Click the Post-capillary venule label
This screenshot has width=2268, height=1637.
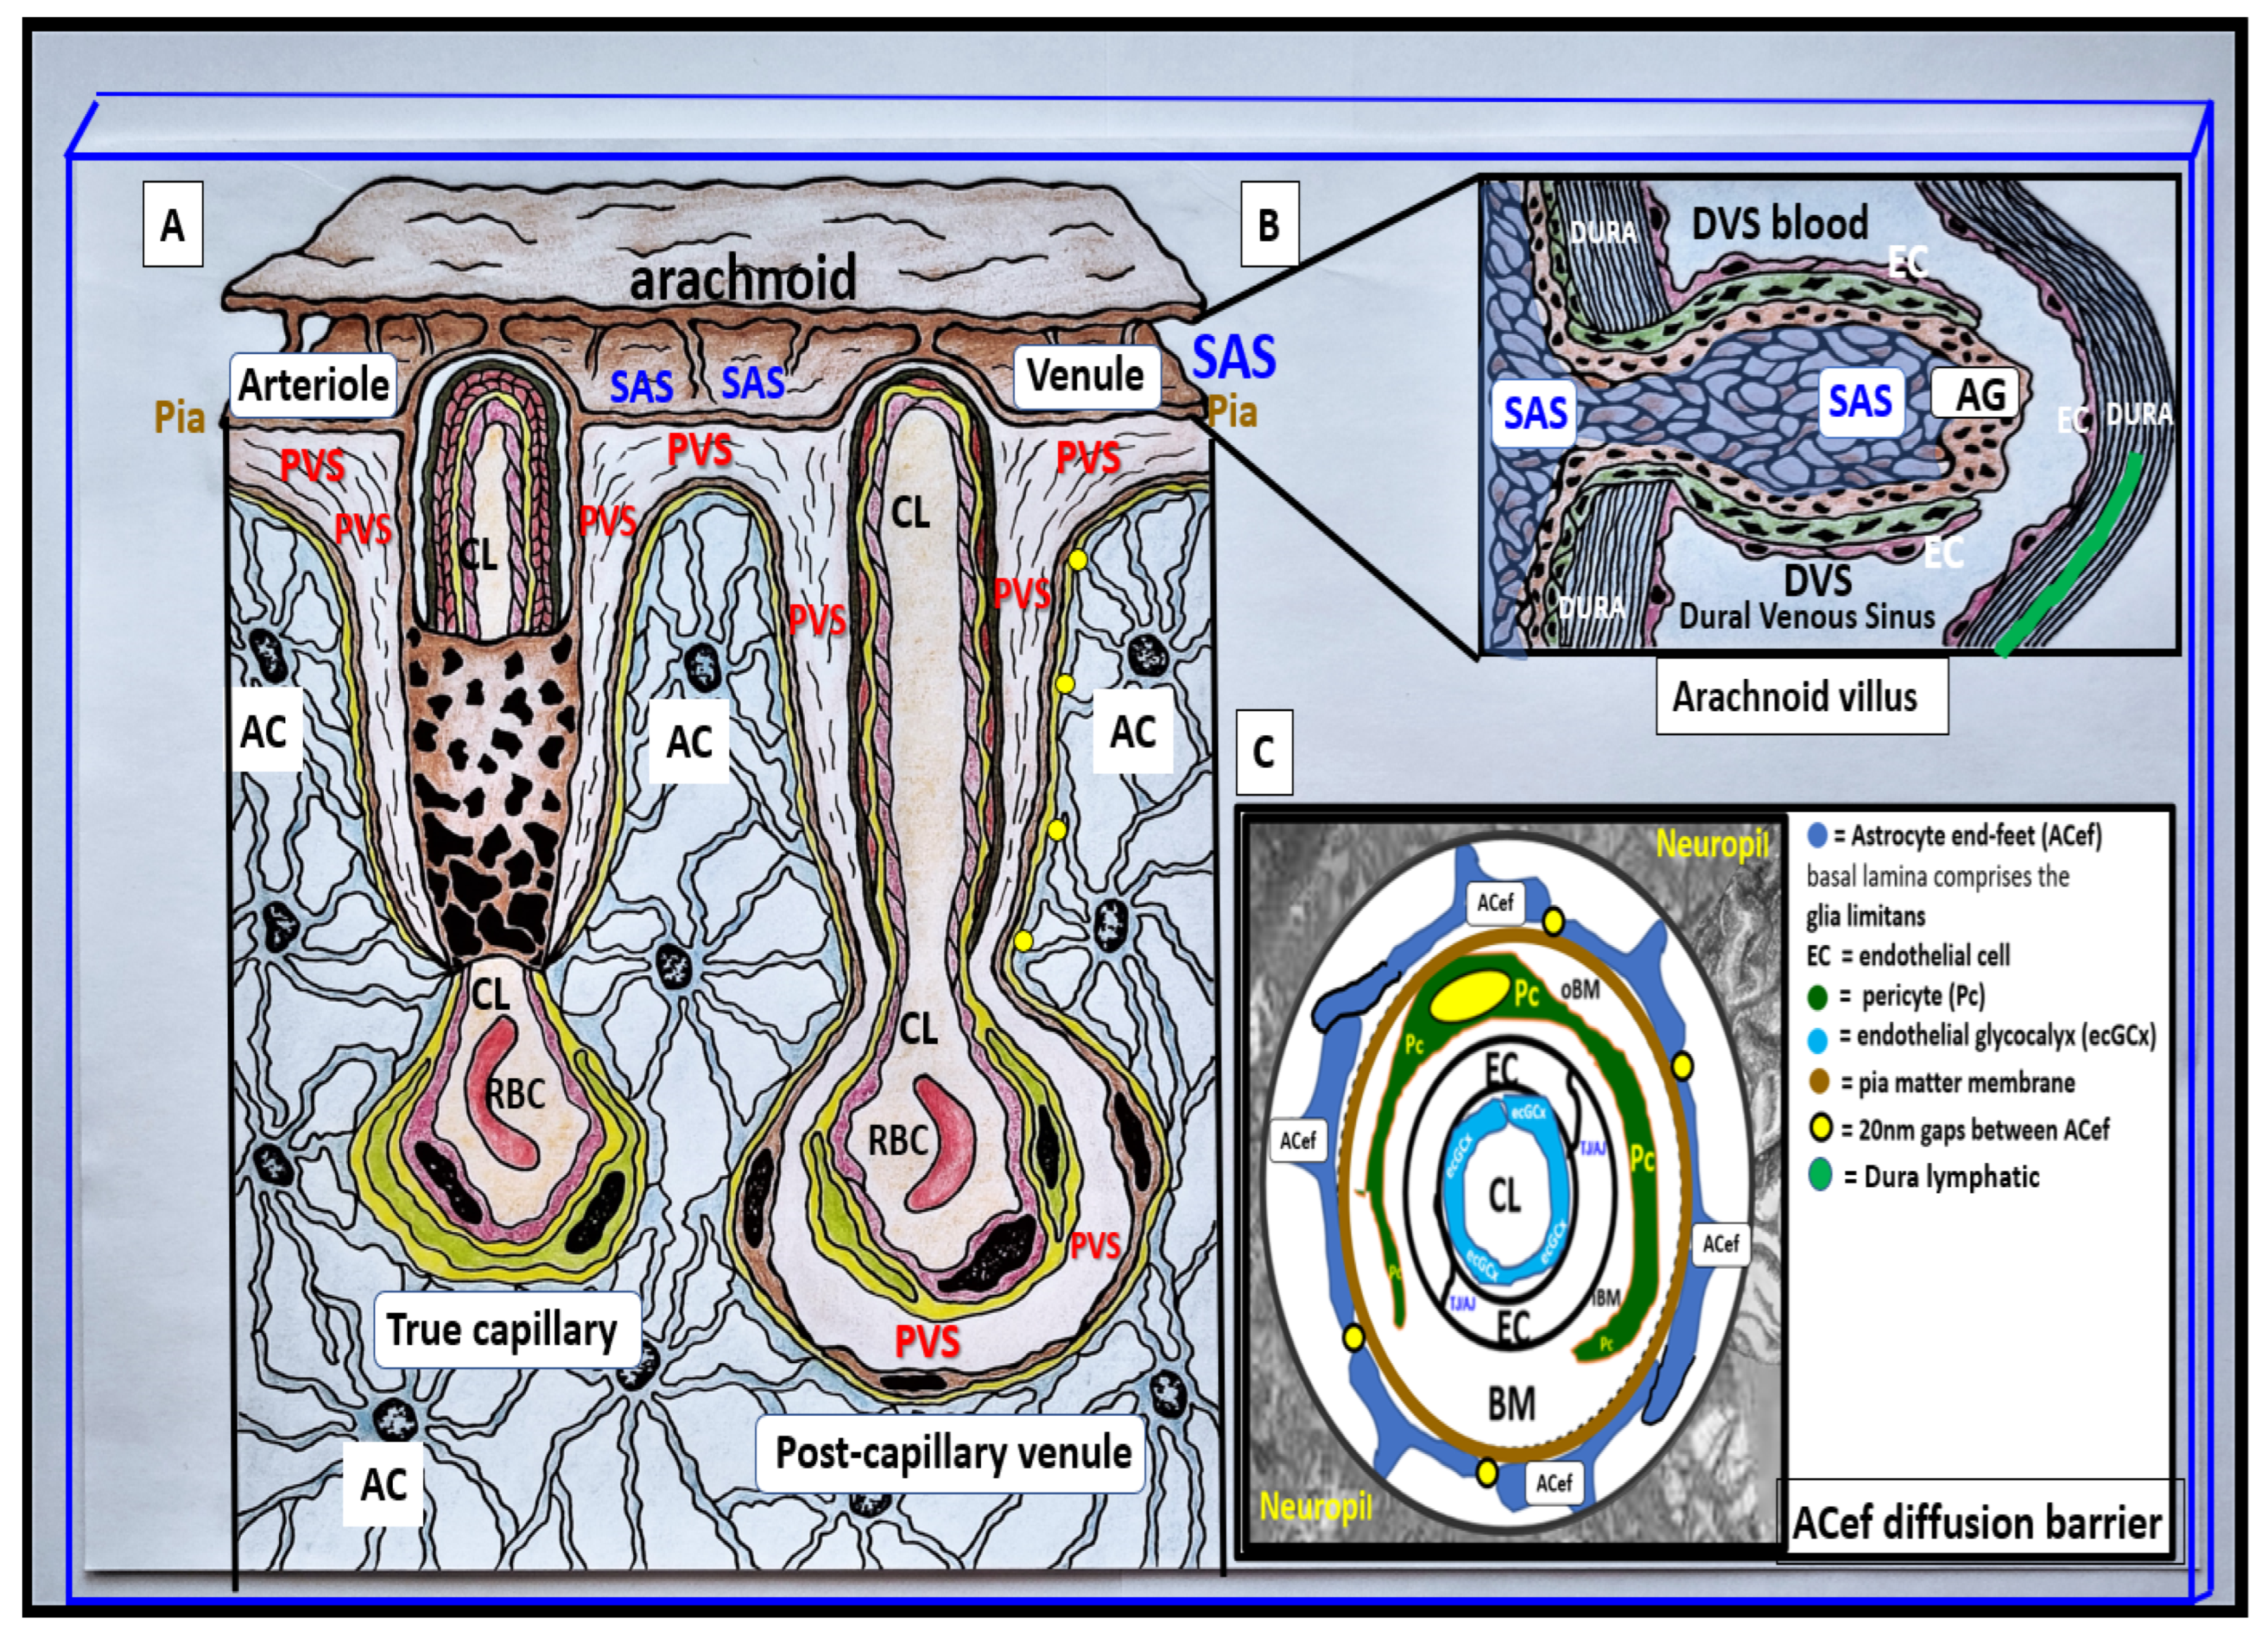[952, 1453]
